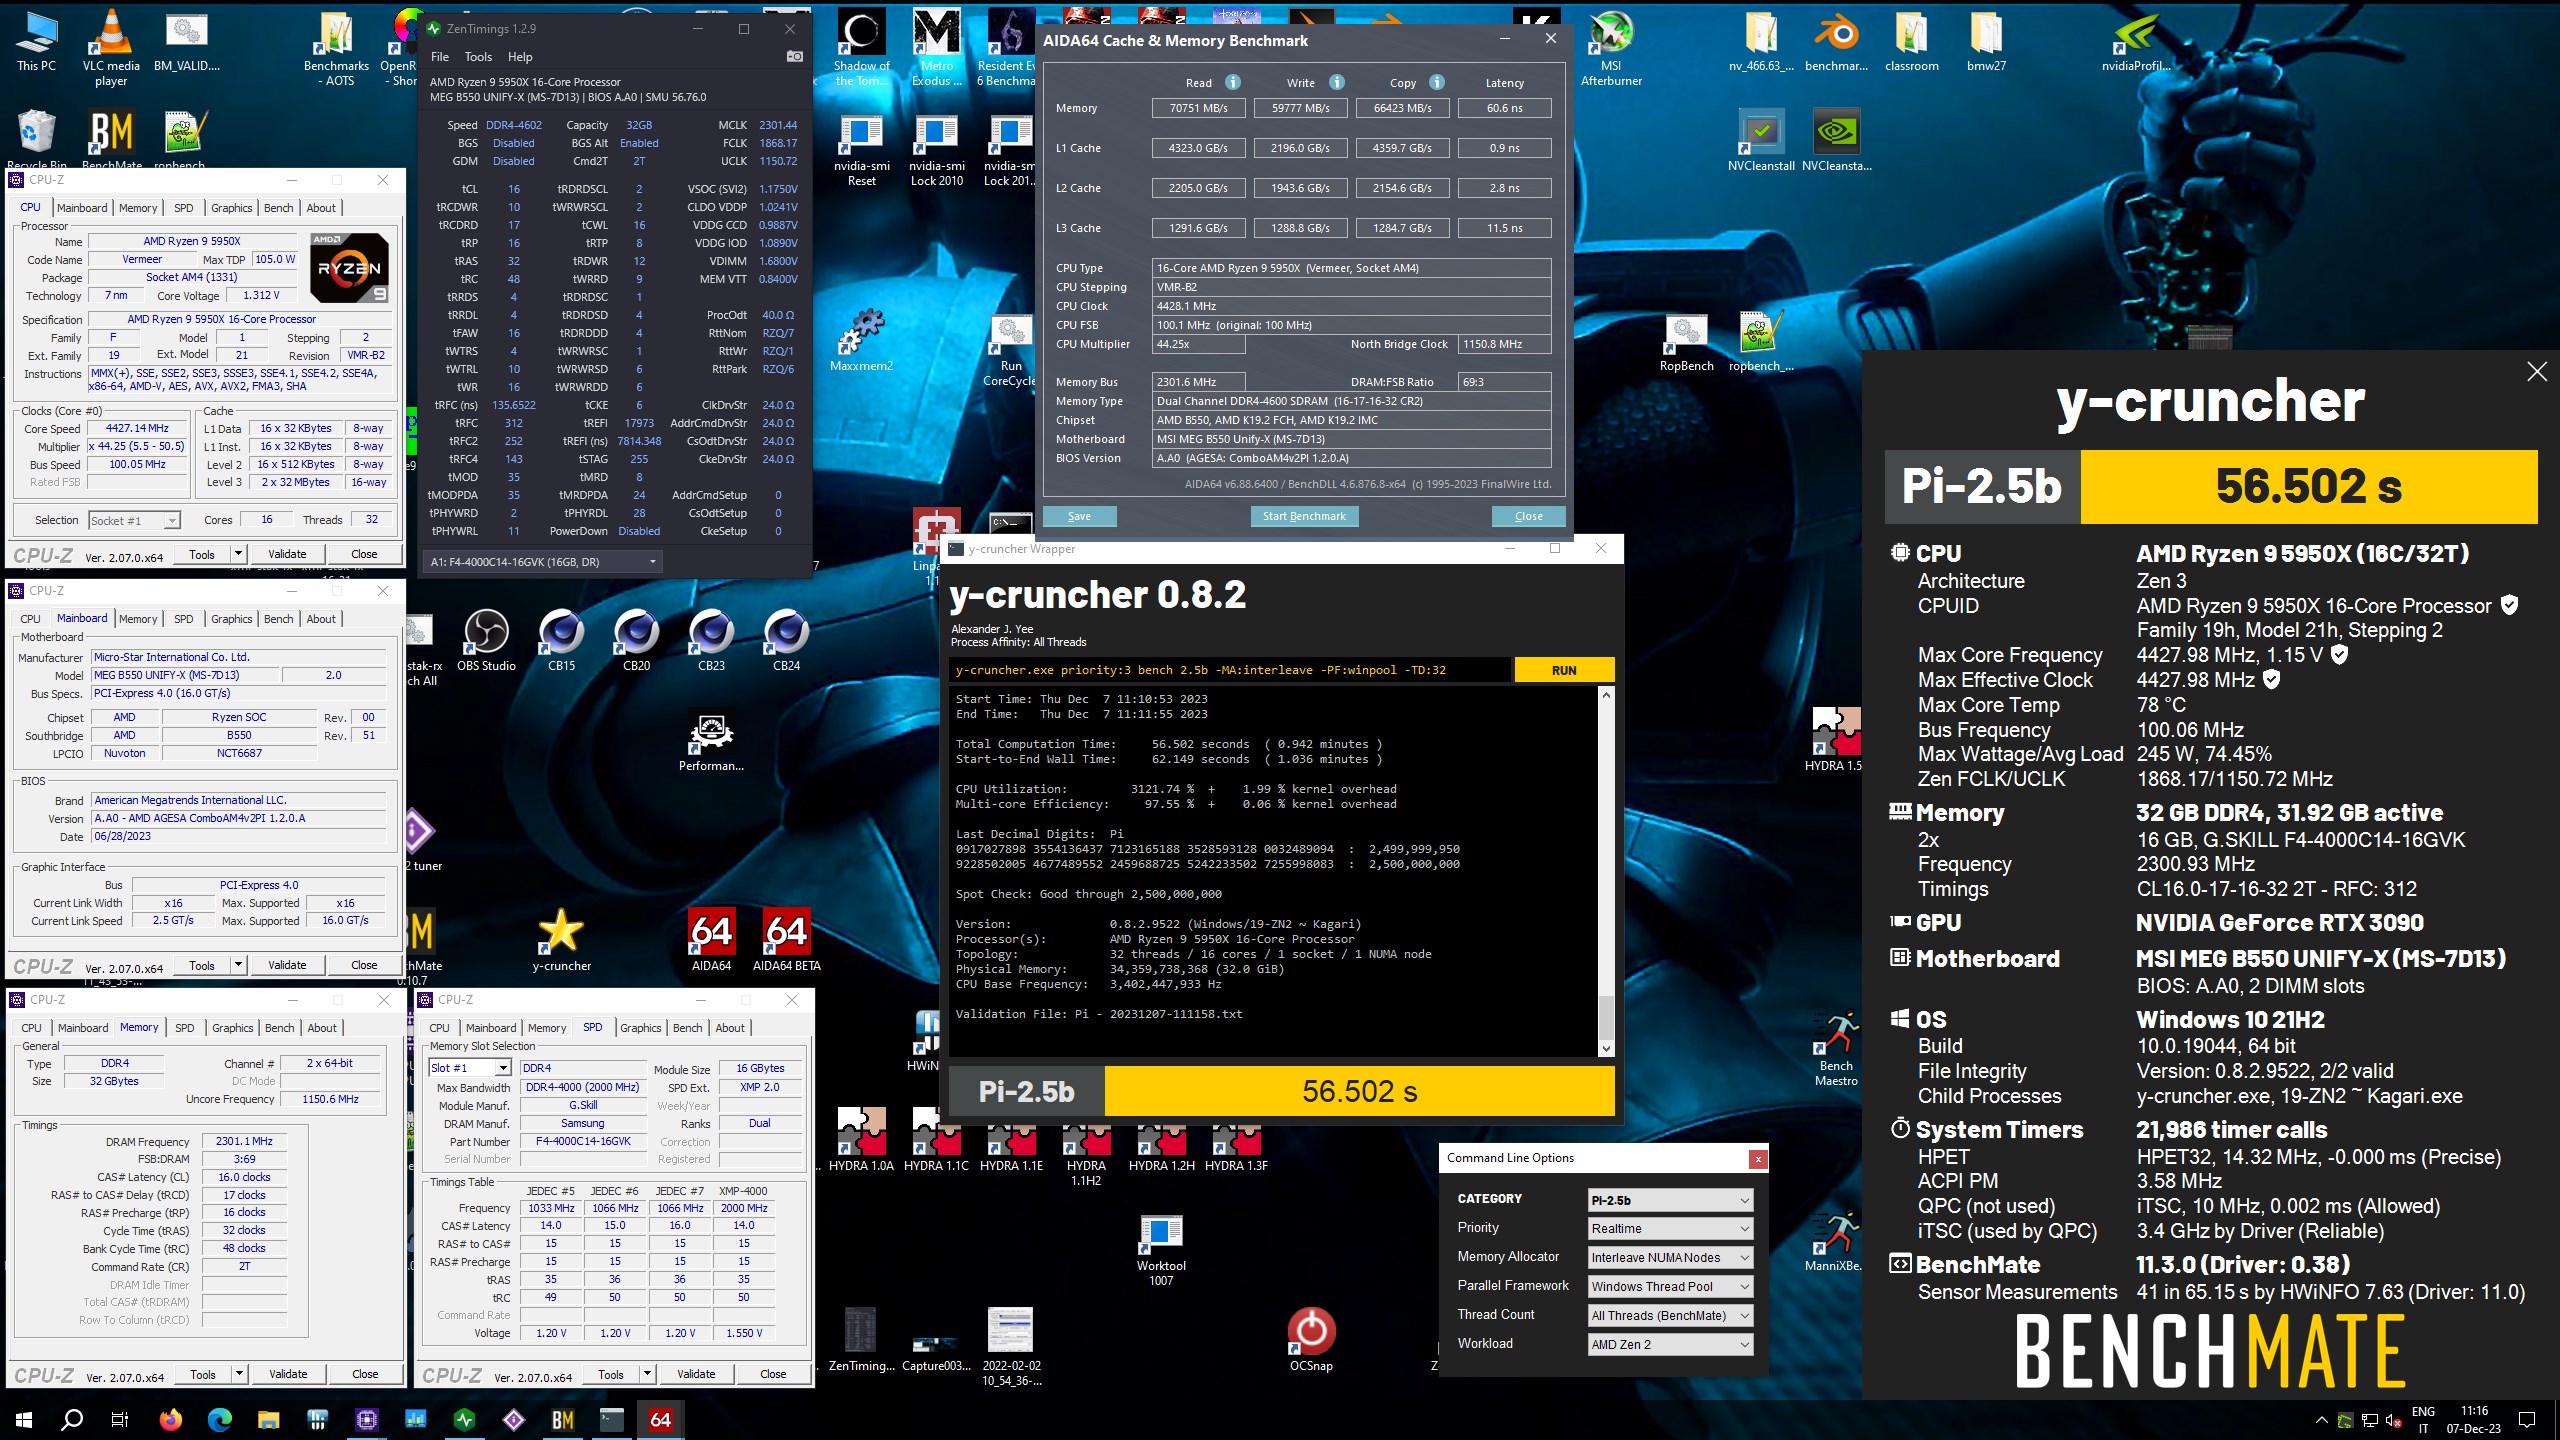Close the BenchMate result overlay panel
The height and width of the screenshot is (1440, 2560).
(2537, 372)
